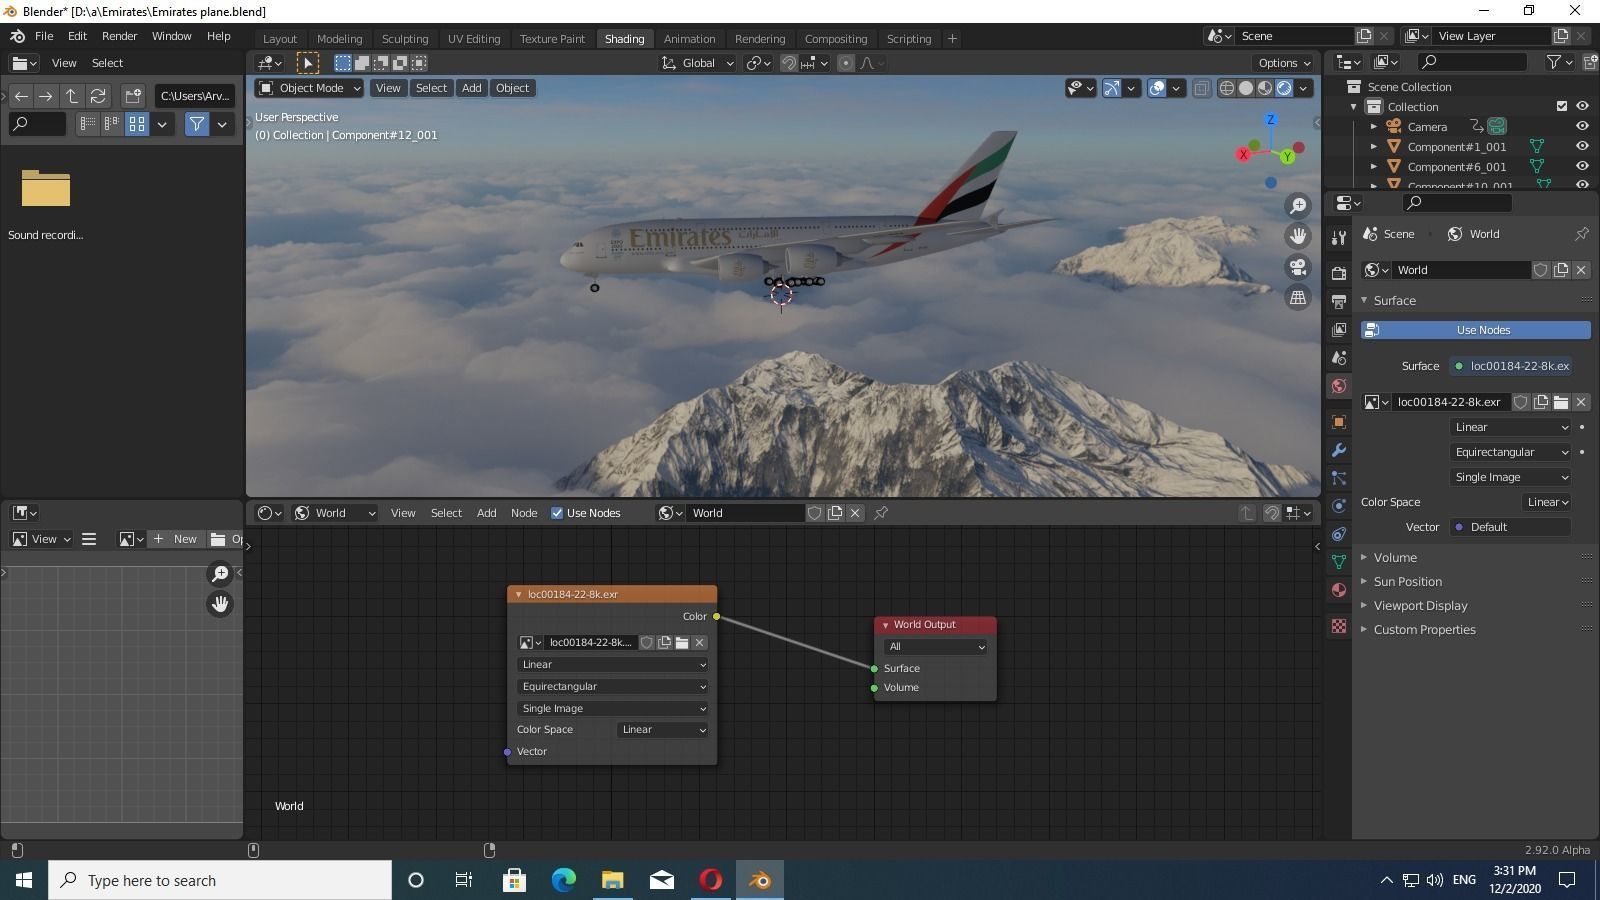Expand Camera item in outliner

(1374, 127)
